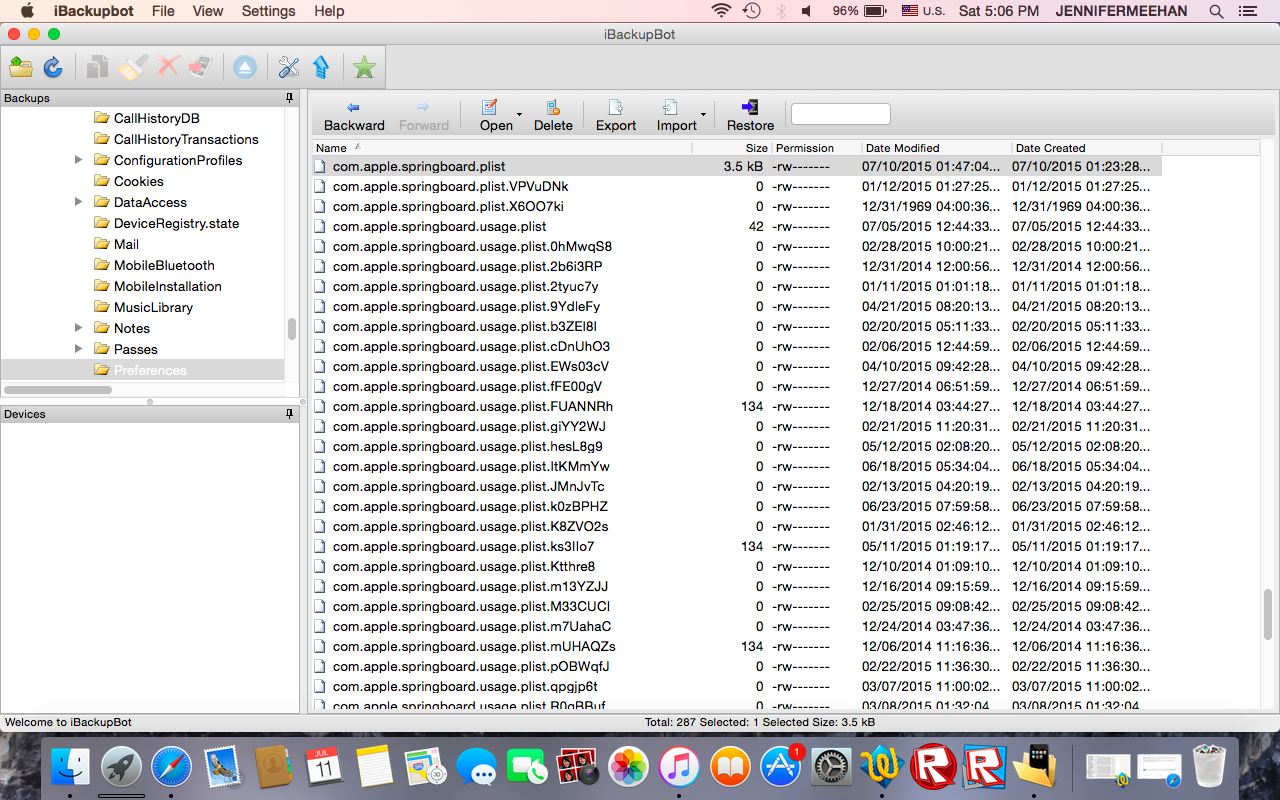Export the selected file

(616, 116)
